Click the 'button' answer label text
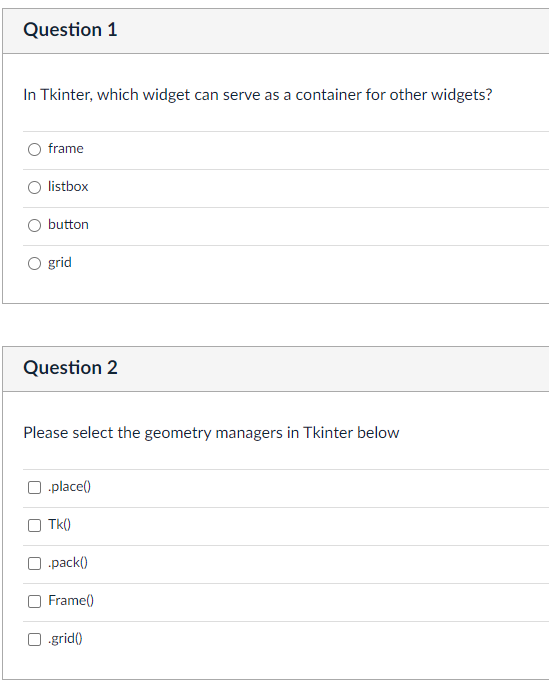This screenshot has height=685, width=549. pos(68,225)
